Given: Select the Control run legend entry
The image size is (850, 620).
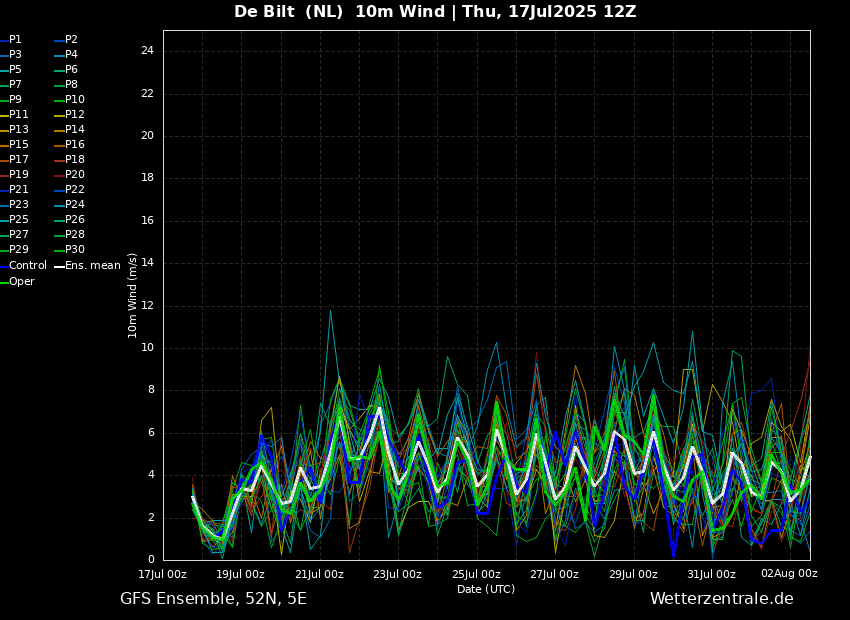Looking at the screenshot, I should [28, 266].
